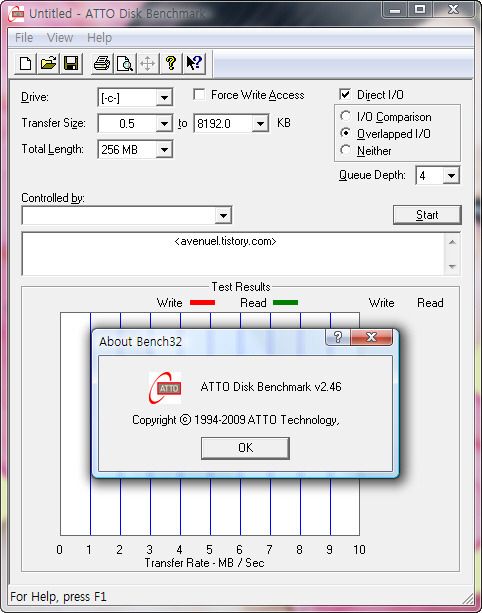Image resolution: width=482 pixels, height=613 pixels.
Task: Click the red Write legend swatch
Action: pos(202,303)
